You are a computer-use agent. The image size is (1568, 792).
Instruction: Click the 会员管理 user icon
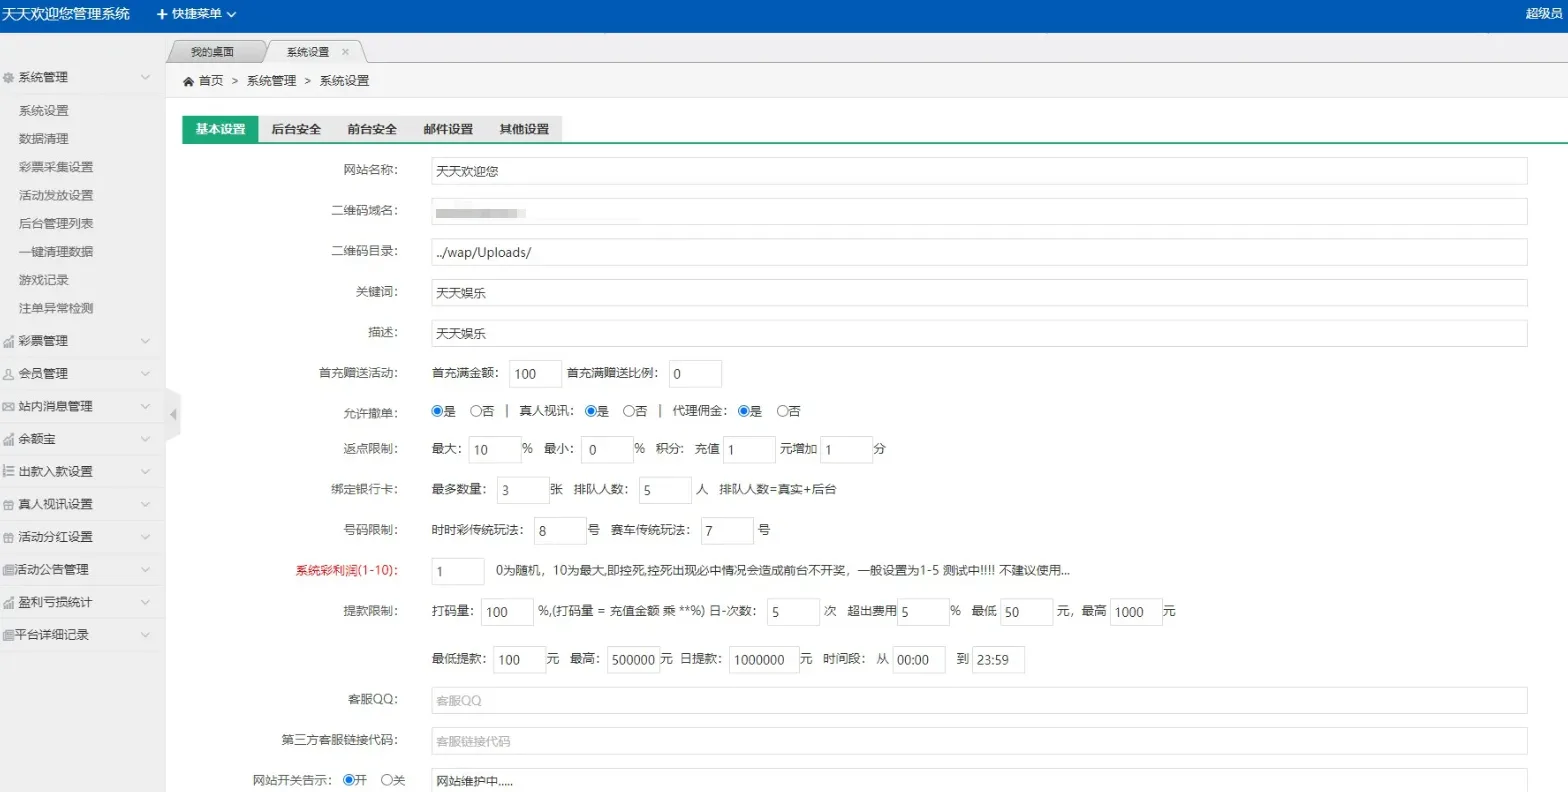(x=9, y=374)
